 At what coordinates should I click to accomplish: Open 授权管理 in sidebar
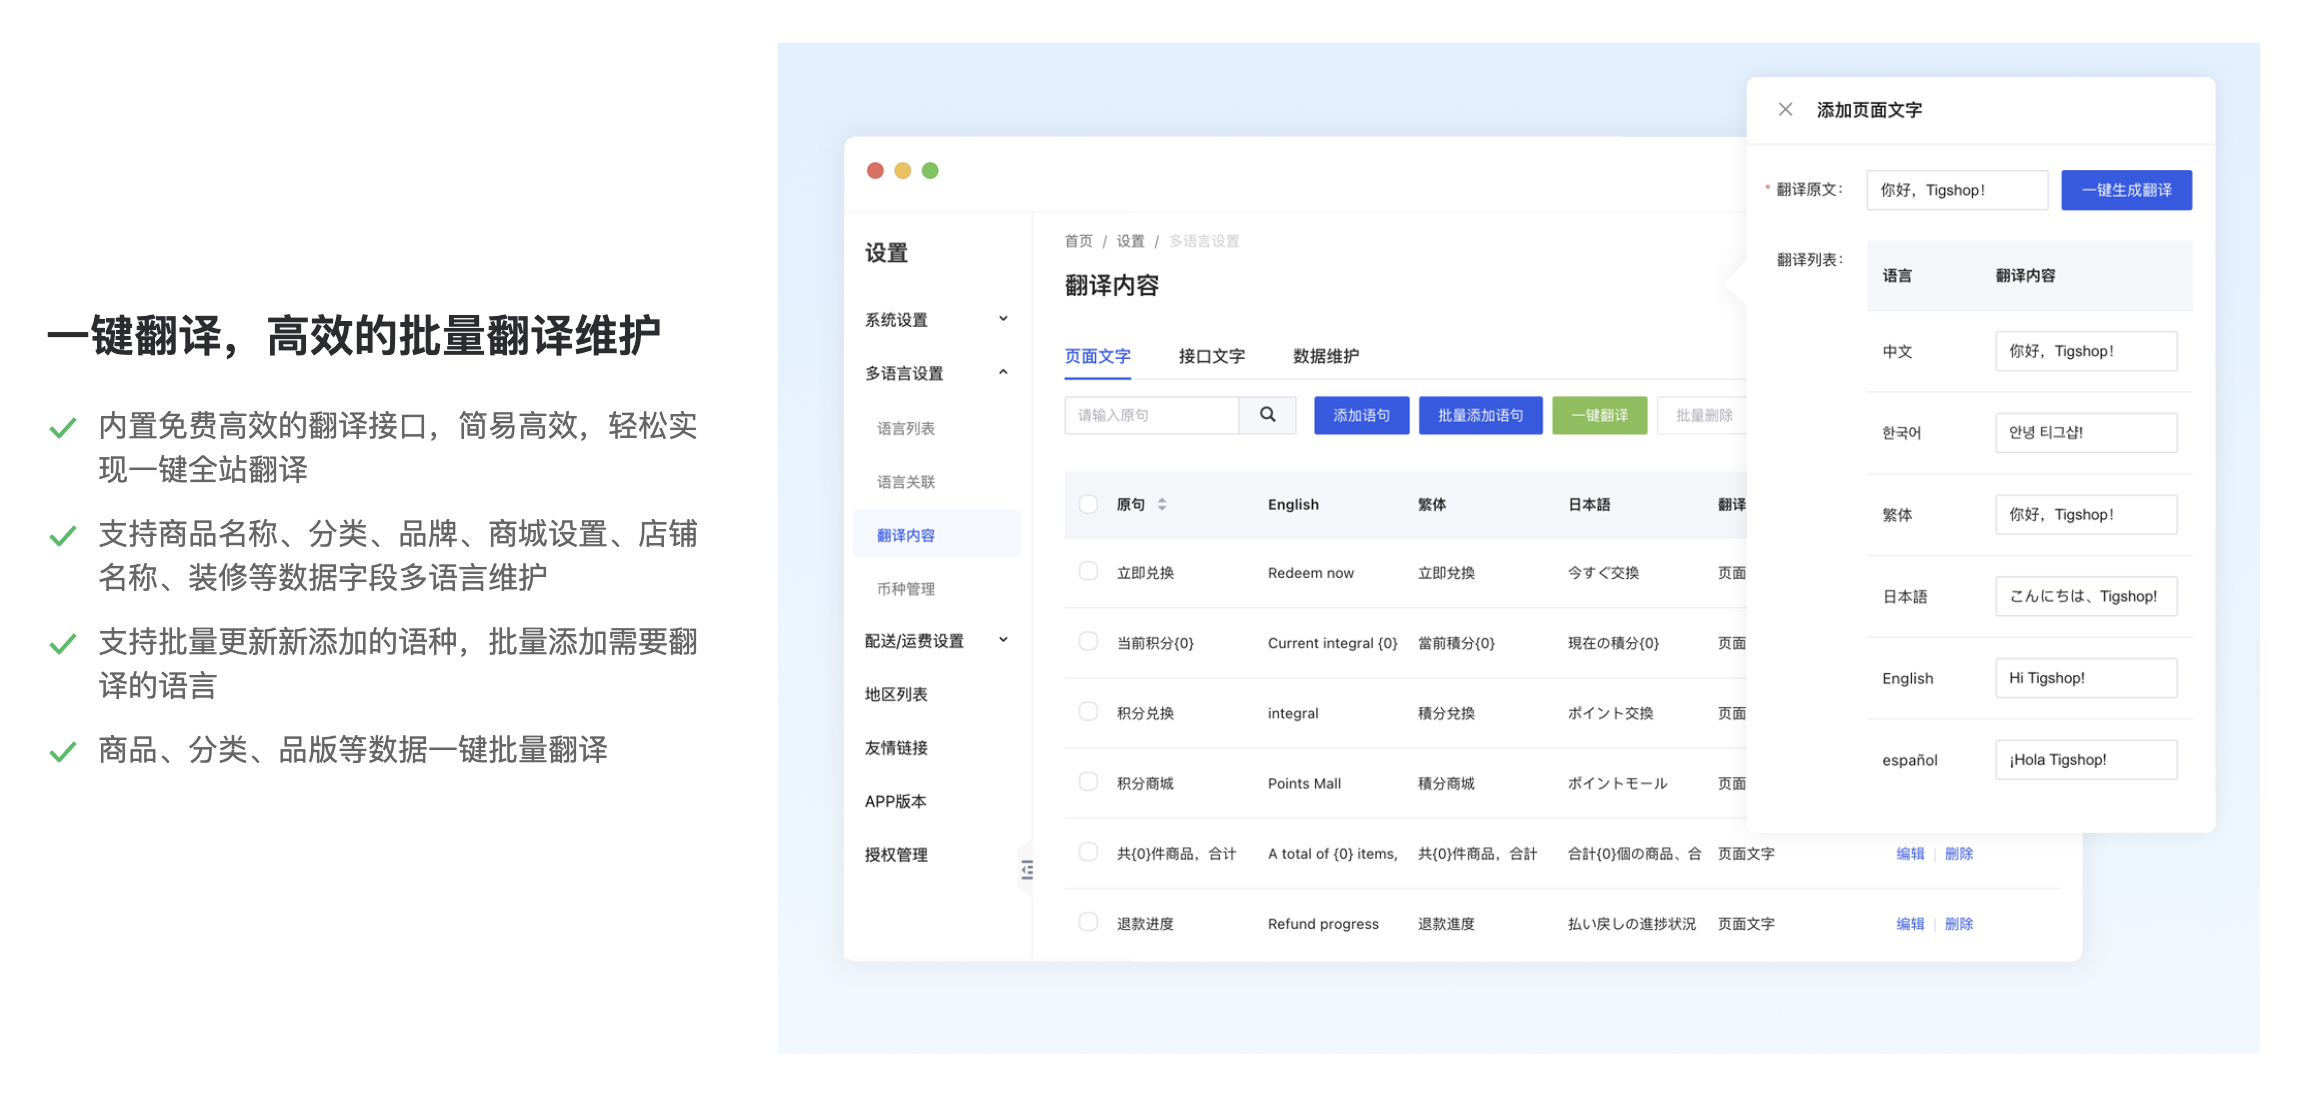[896, 855]
